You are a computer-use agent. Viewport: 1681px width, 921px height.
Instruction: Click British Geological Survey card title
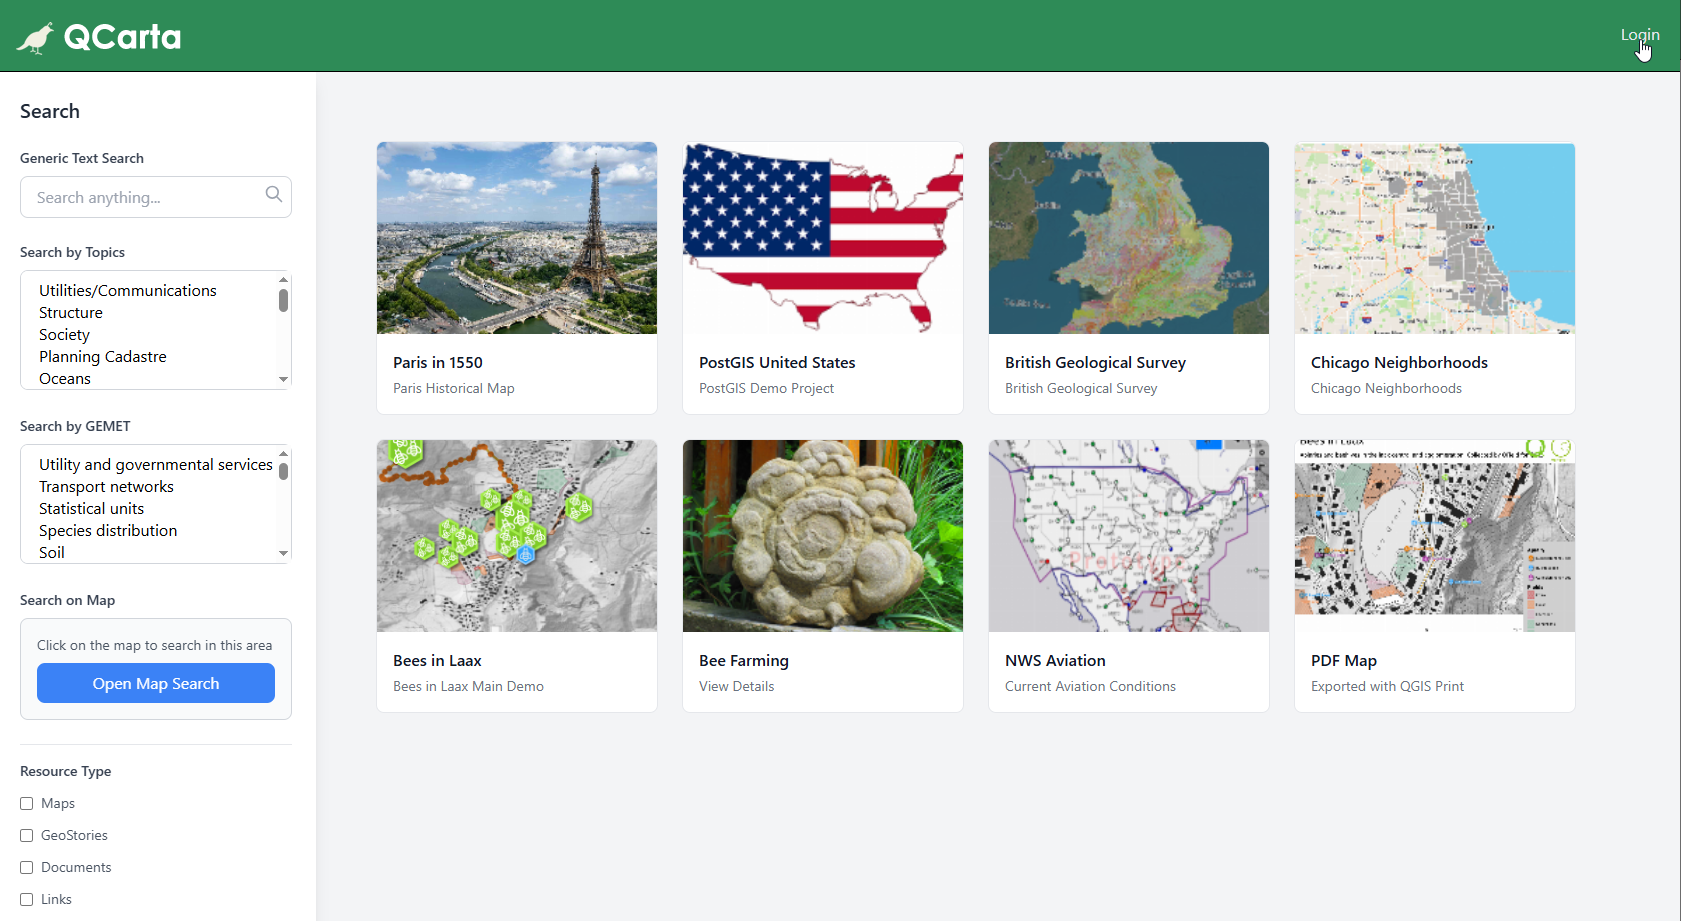[x=1095, y=362]
